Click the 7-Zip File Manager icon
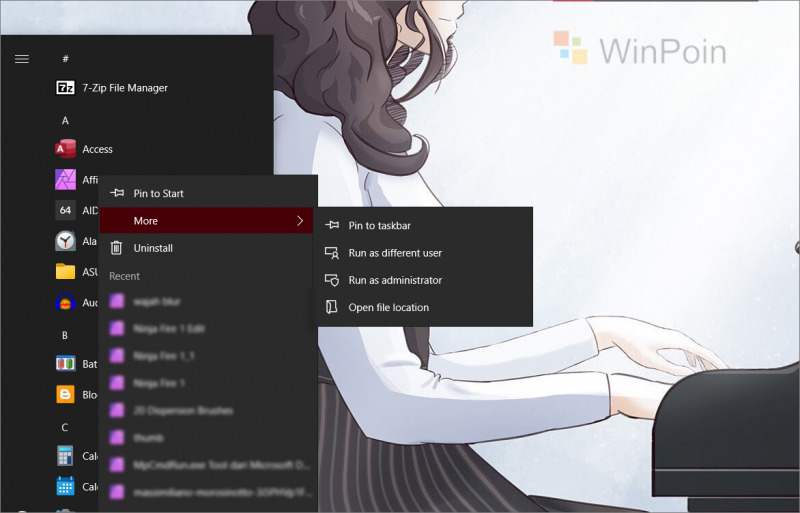 tap(65, 88)
